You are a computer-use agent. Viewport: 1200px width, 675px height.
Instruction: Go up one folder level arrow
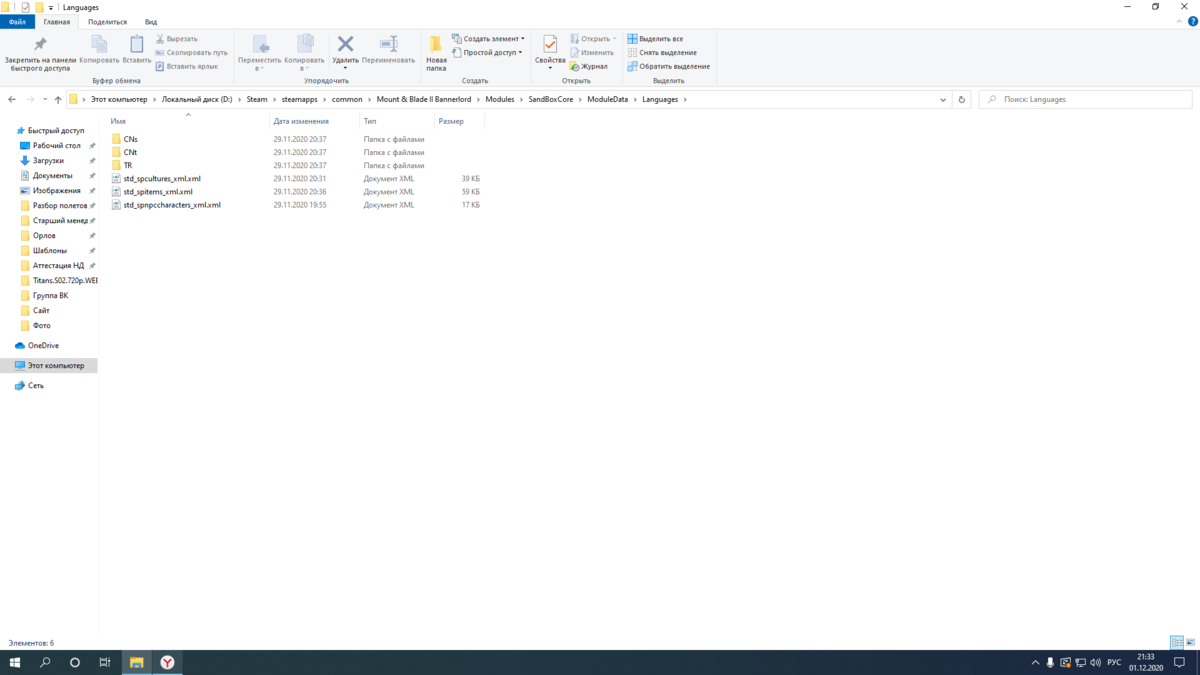point(59,99)
